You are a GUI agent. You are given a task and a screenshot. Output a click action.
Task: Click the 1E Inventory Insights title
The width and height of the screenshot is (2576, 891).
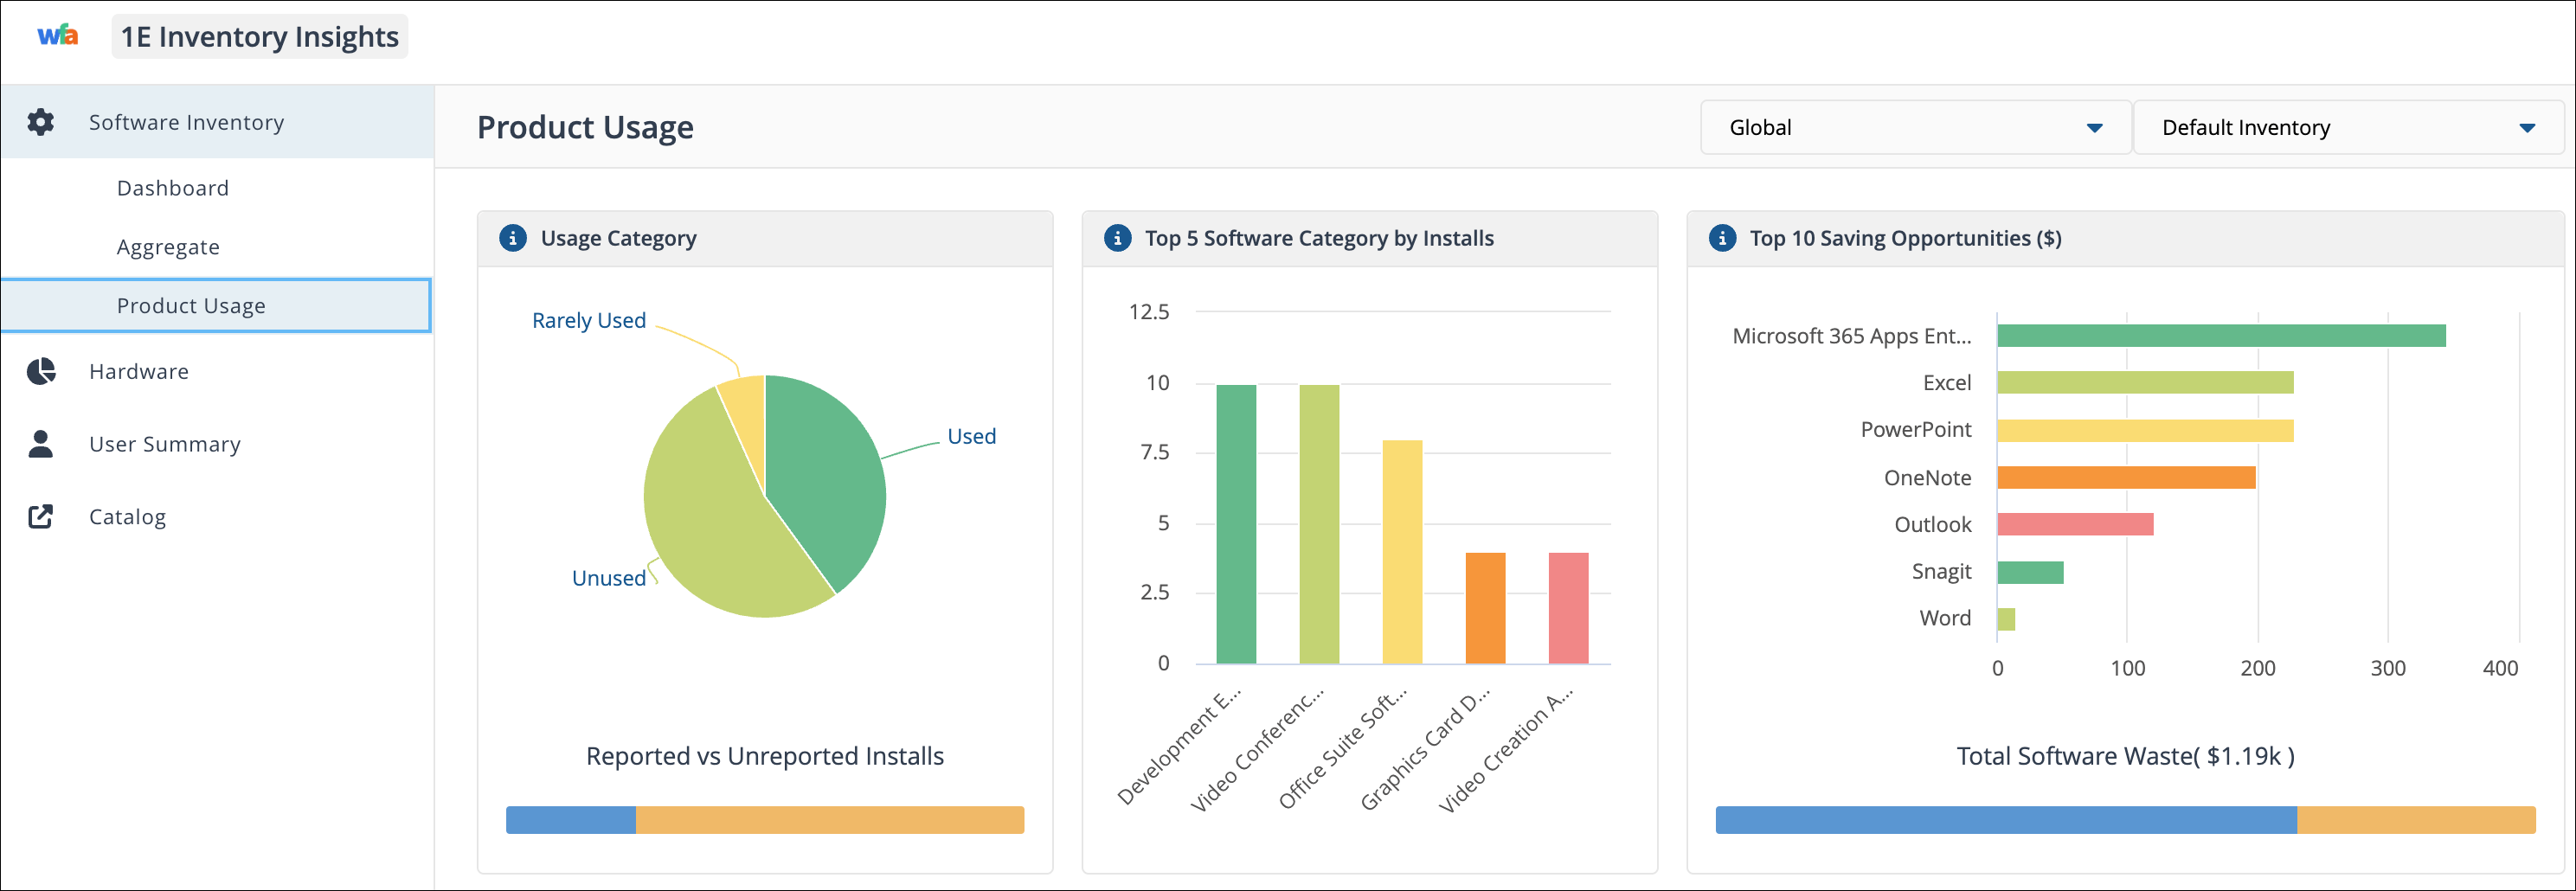click(259, 37)
